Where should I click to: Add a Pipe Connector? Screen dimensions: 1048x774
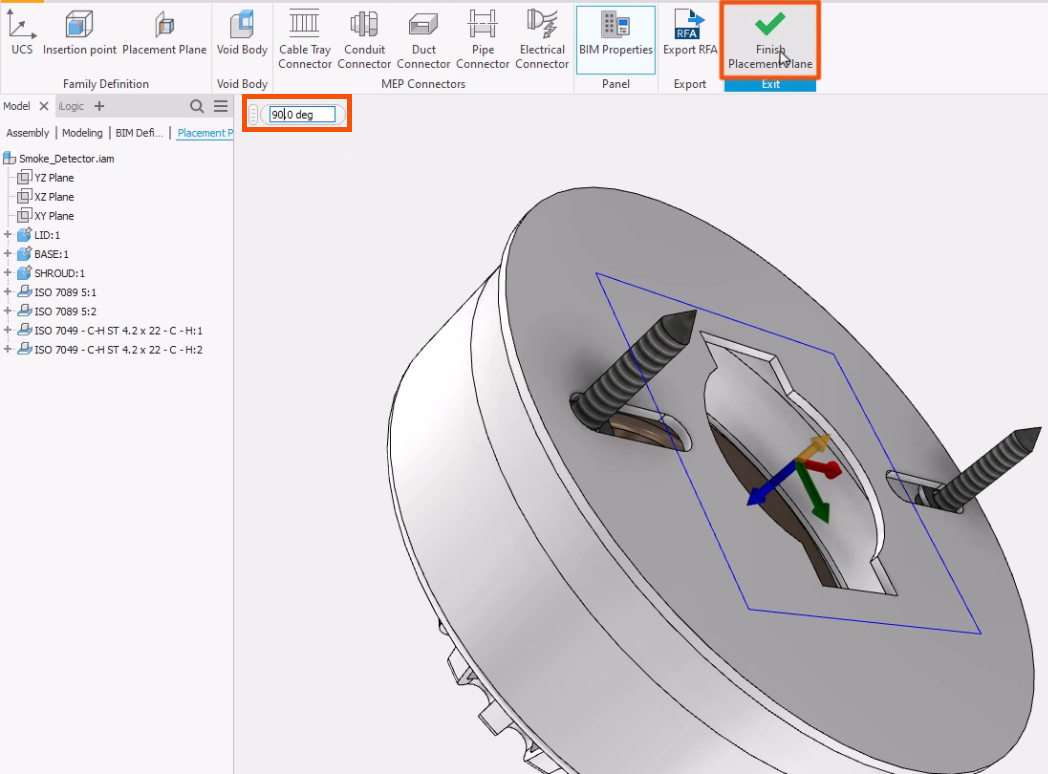483,39
